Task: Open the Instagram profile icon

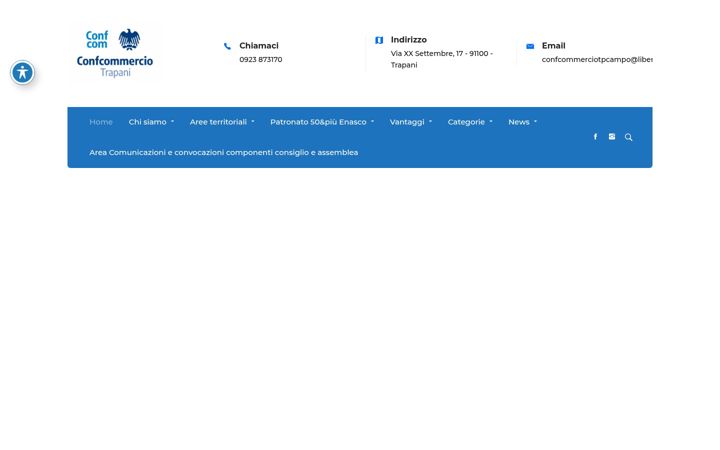Action: click(612, 137)
